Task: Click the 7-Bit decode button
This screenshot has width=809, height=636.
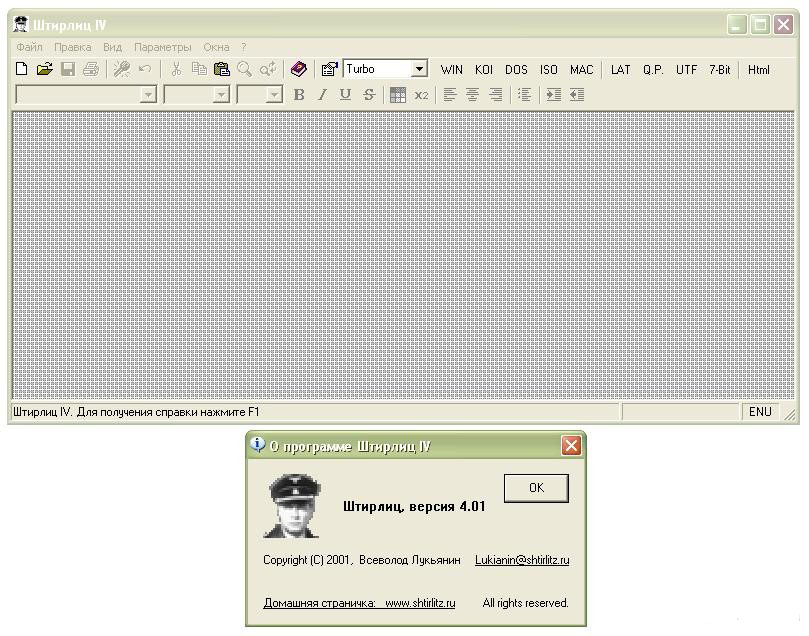Action: pyautogui.click(x=720, y=70)
